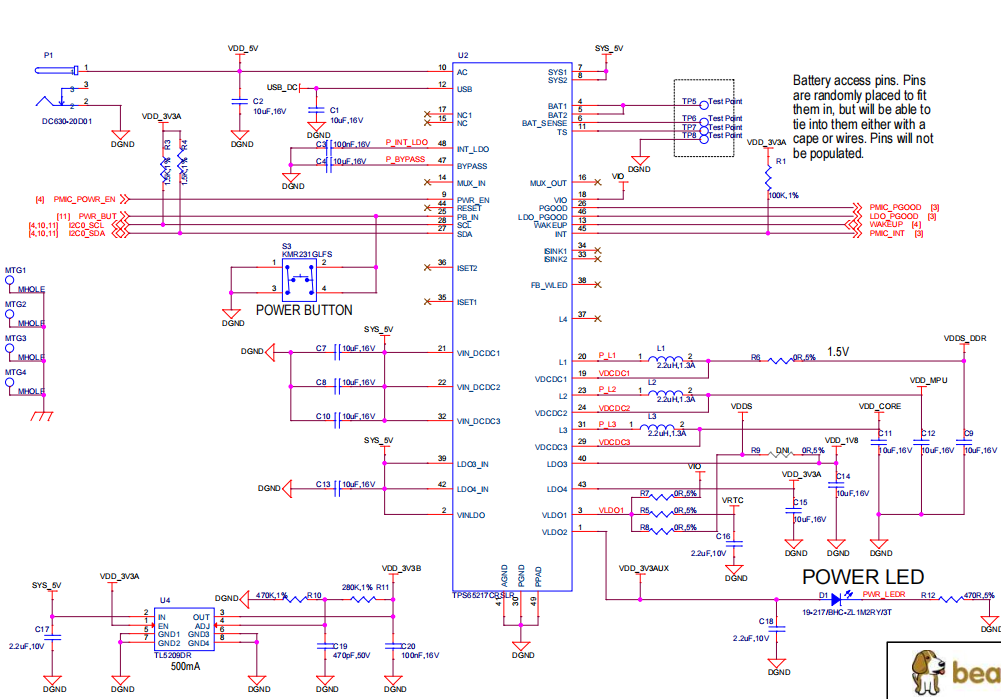Click the TP5 test point circle
The width and height of the screenshot is (1001, 699).
pyautogui.click(x=704, y=102)
